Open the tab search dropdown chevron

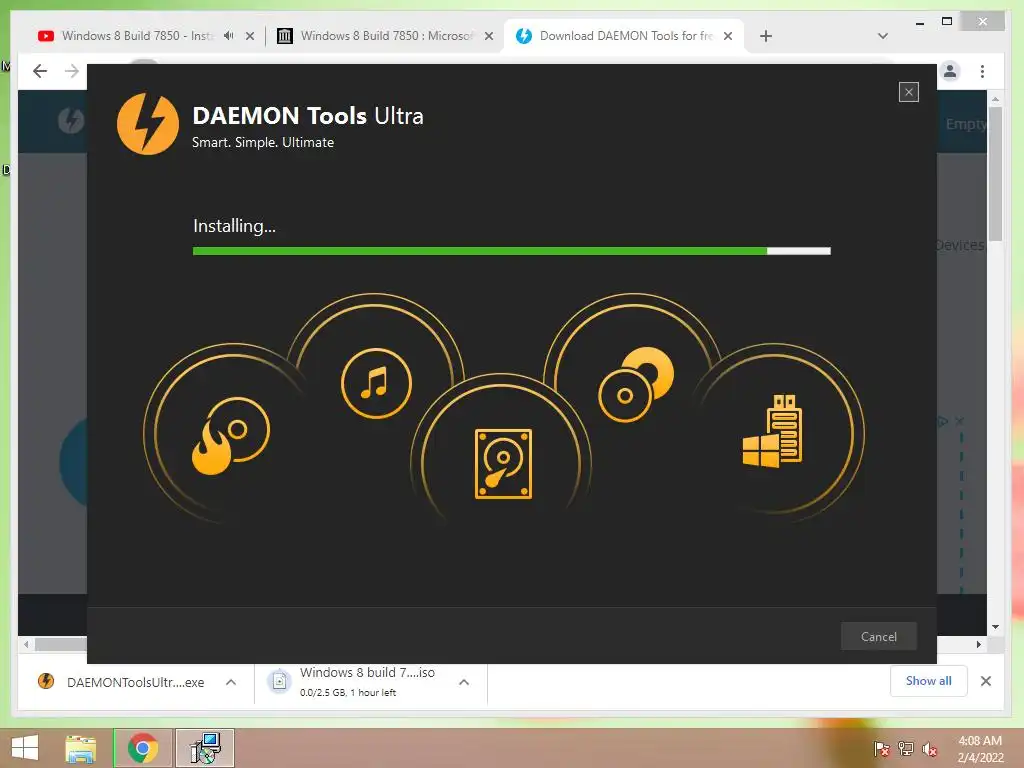(882, 36)
